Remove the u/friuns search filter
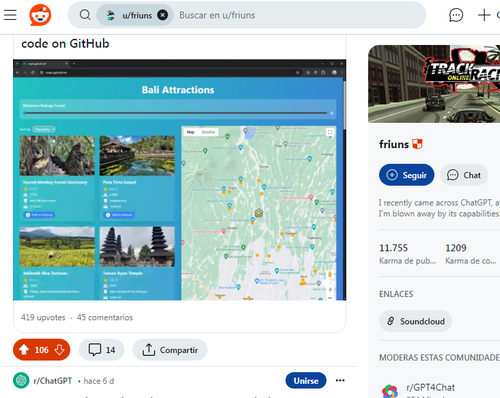The image size is (500, 398). coord(162,15)
